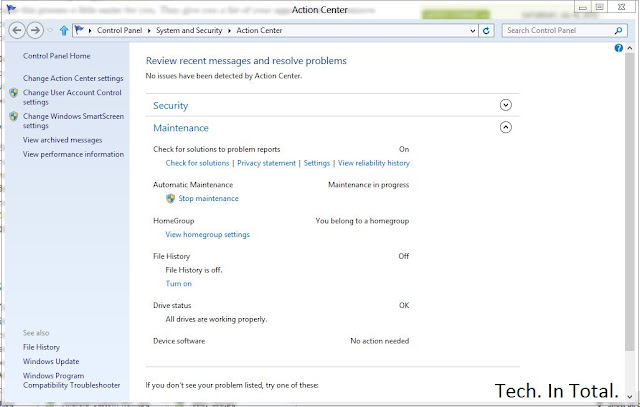The height and width of the screenshot is (407, 640).
Task: Close the Action Center window
Action: click(622, 7)
